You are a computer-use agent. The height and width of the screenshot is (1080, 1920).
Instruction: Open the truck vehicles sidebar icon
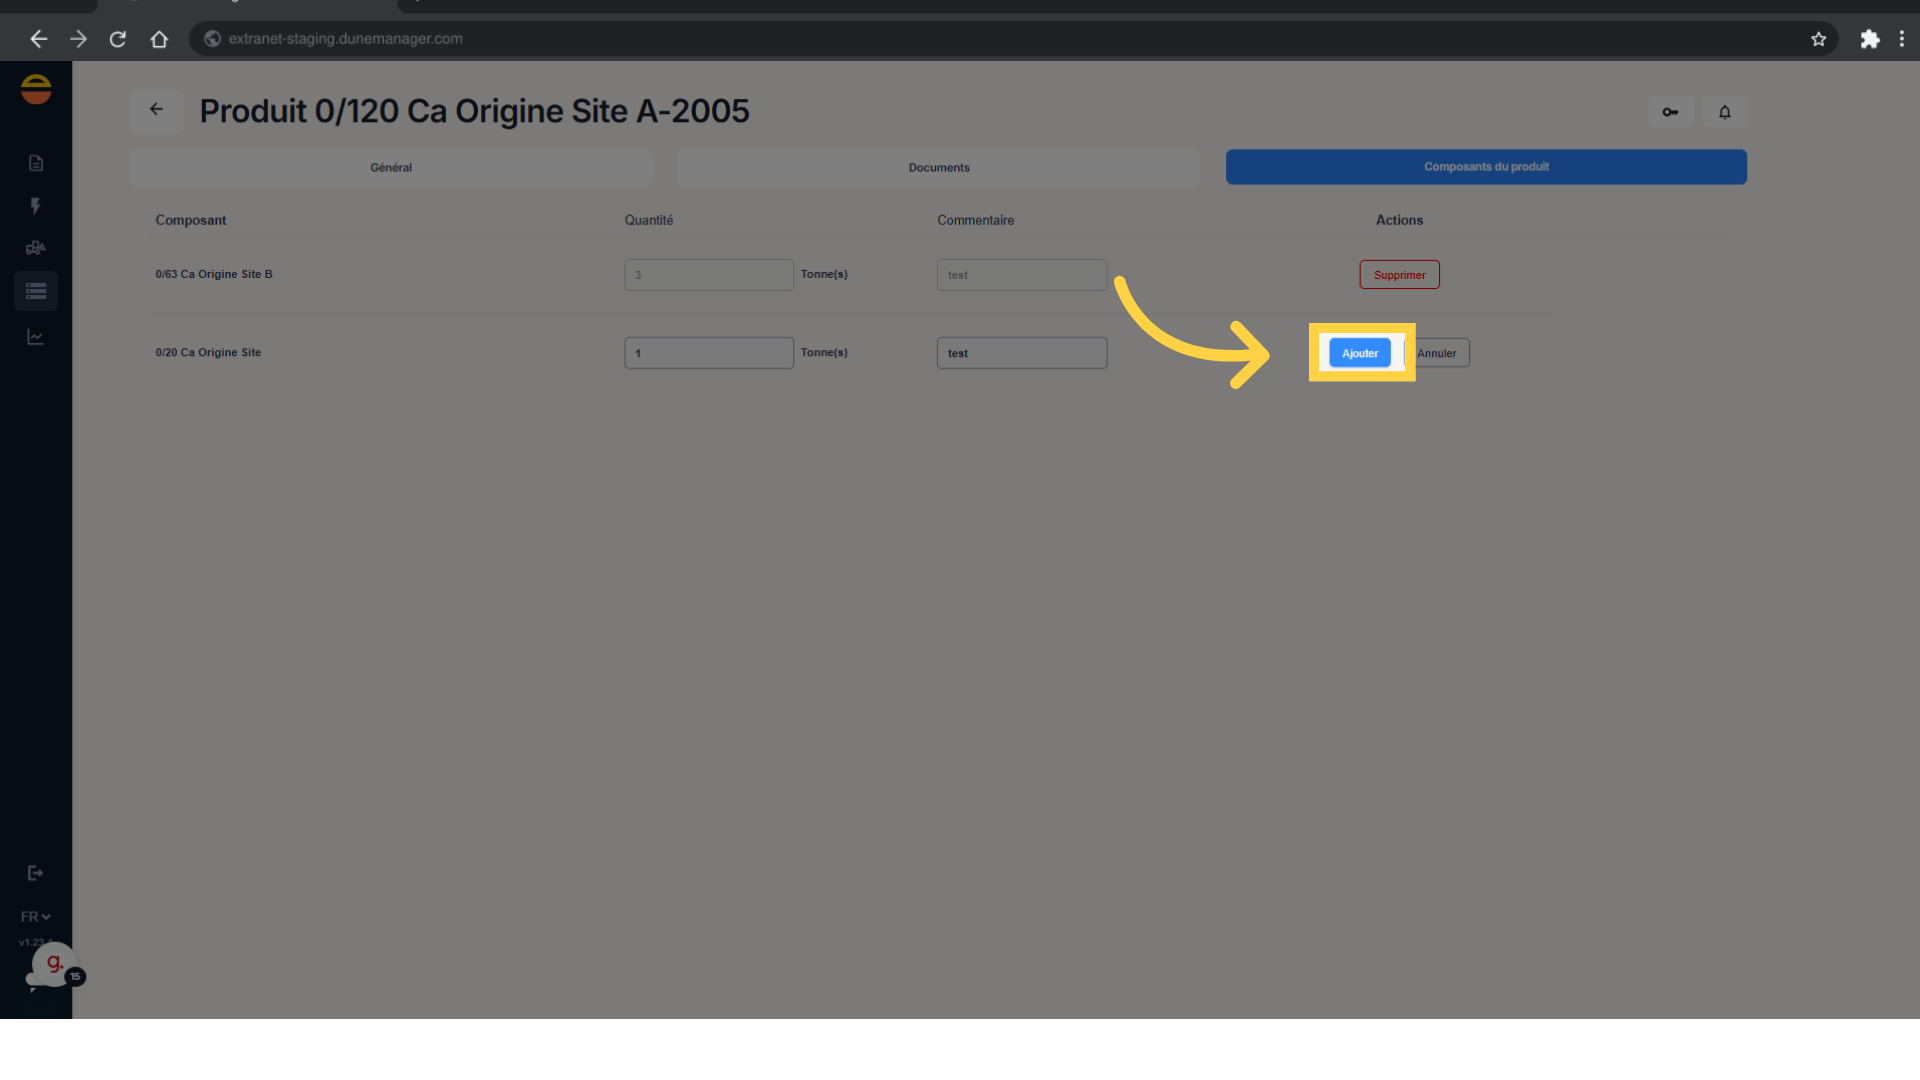[36, 248]
